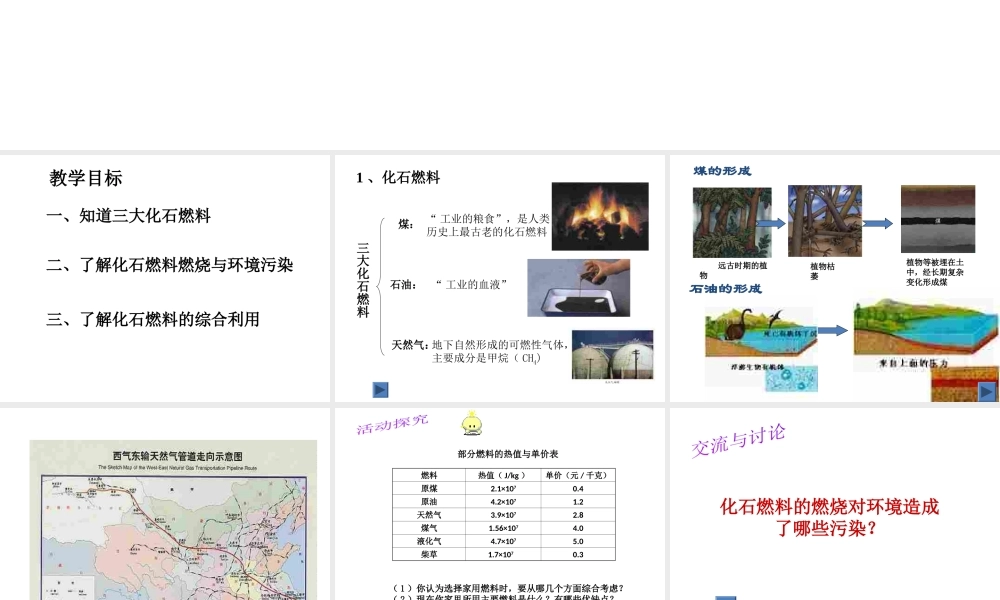Click the 单价(元/千克) column header
The image size is (1000, 600).
point(578,475)
